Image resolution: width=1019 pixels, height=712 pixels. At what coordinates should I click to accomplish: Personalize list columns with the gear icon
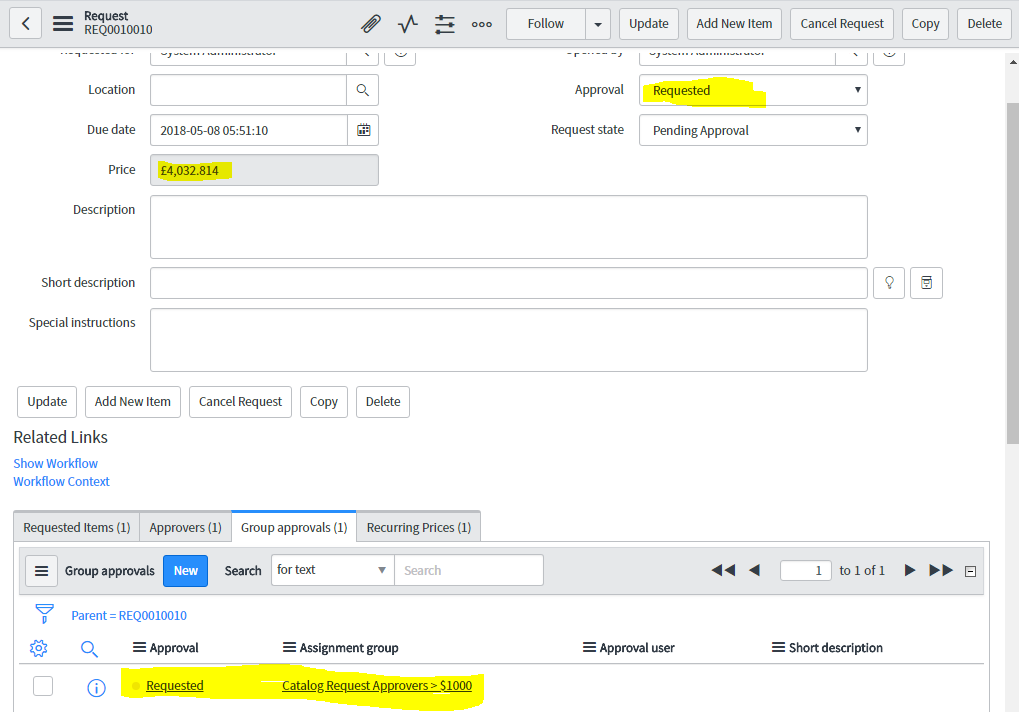38,648
